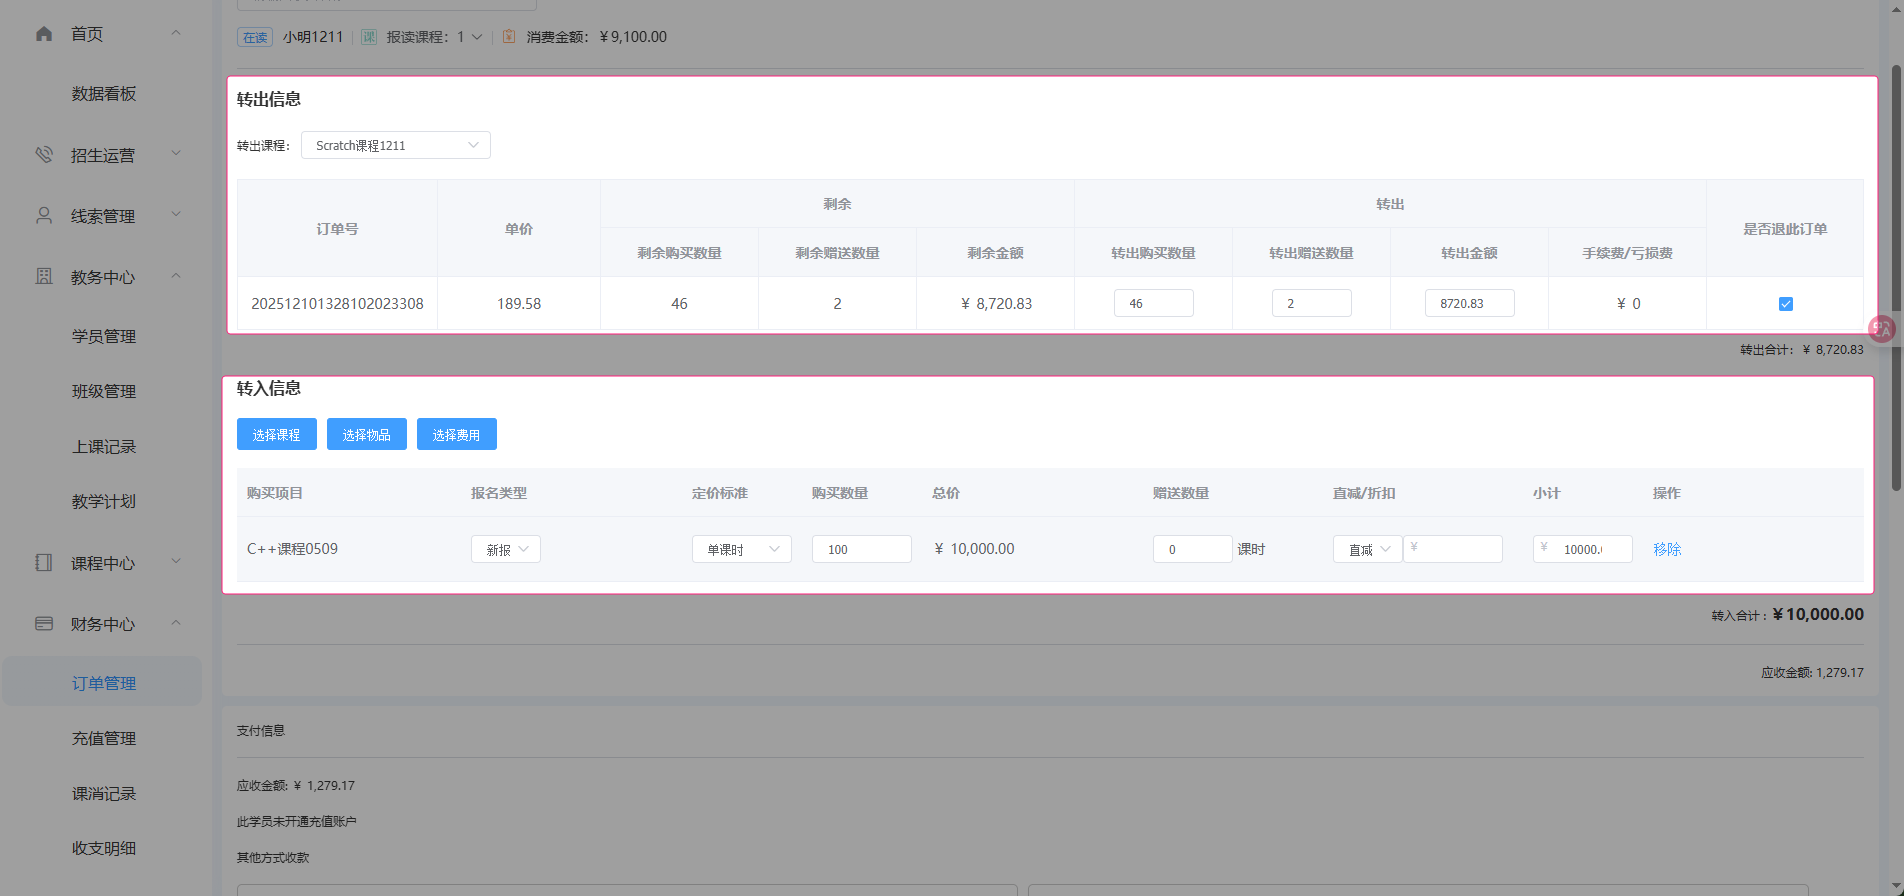Viewport: 1904px width, 896px height.
Task: Open 数据看板 in the sidebar
Action: (104, 94)
